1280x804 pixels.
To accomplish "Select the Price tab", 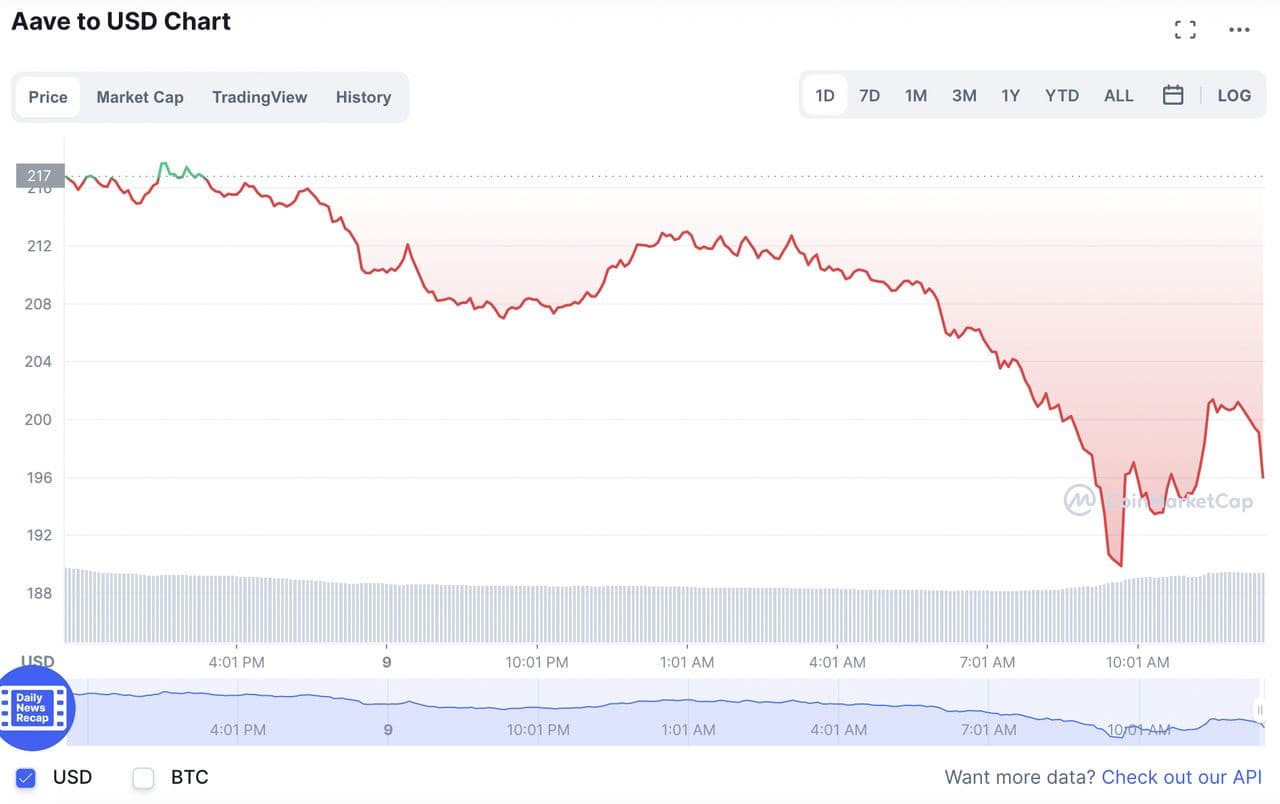I will pyautogui.click(x=48, y=97).
